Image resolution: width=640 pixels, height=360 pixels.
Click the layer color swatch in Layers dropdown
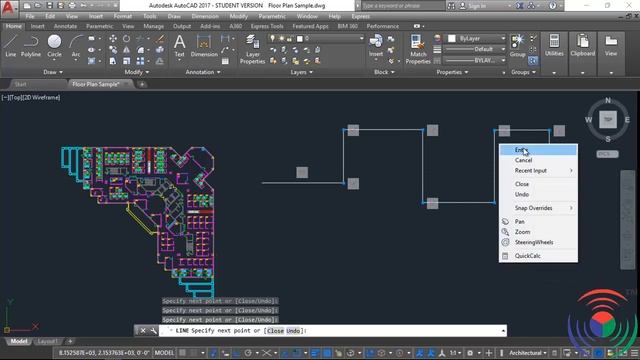pyautogui.click(x=300, y=38)
